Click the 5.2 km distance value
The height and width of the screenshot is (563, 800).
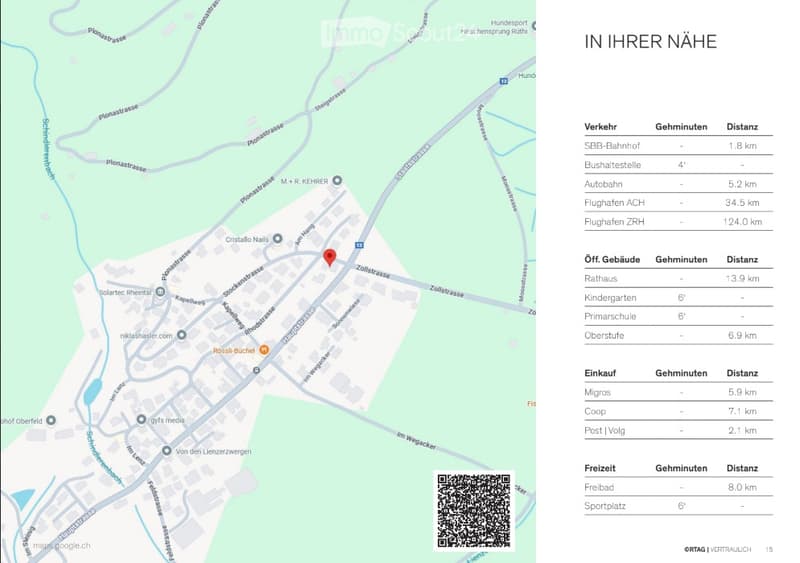[742, 184]
